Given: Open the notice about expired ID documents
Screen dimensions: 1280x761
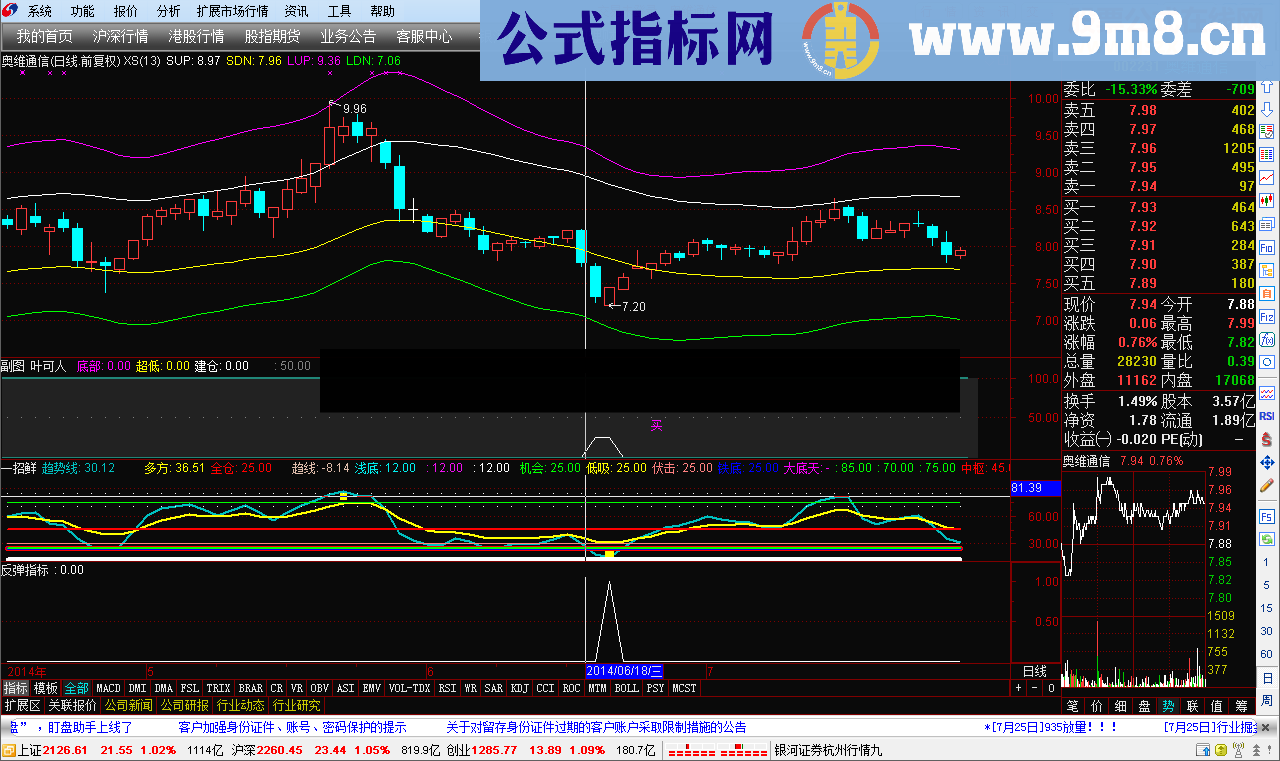Looking at the screenshot, I should 595,727.
